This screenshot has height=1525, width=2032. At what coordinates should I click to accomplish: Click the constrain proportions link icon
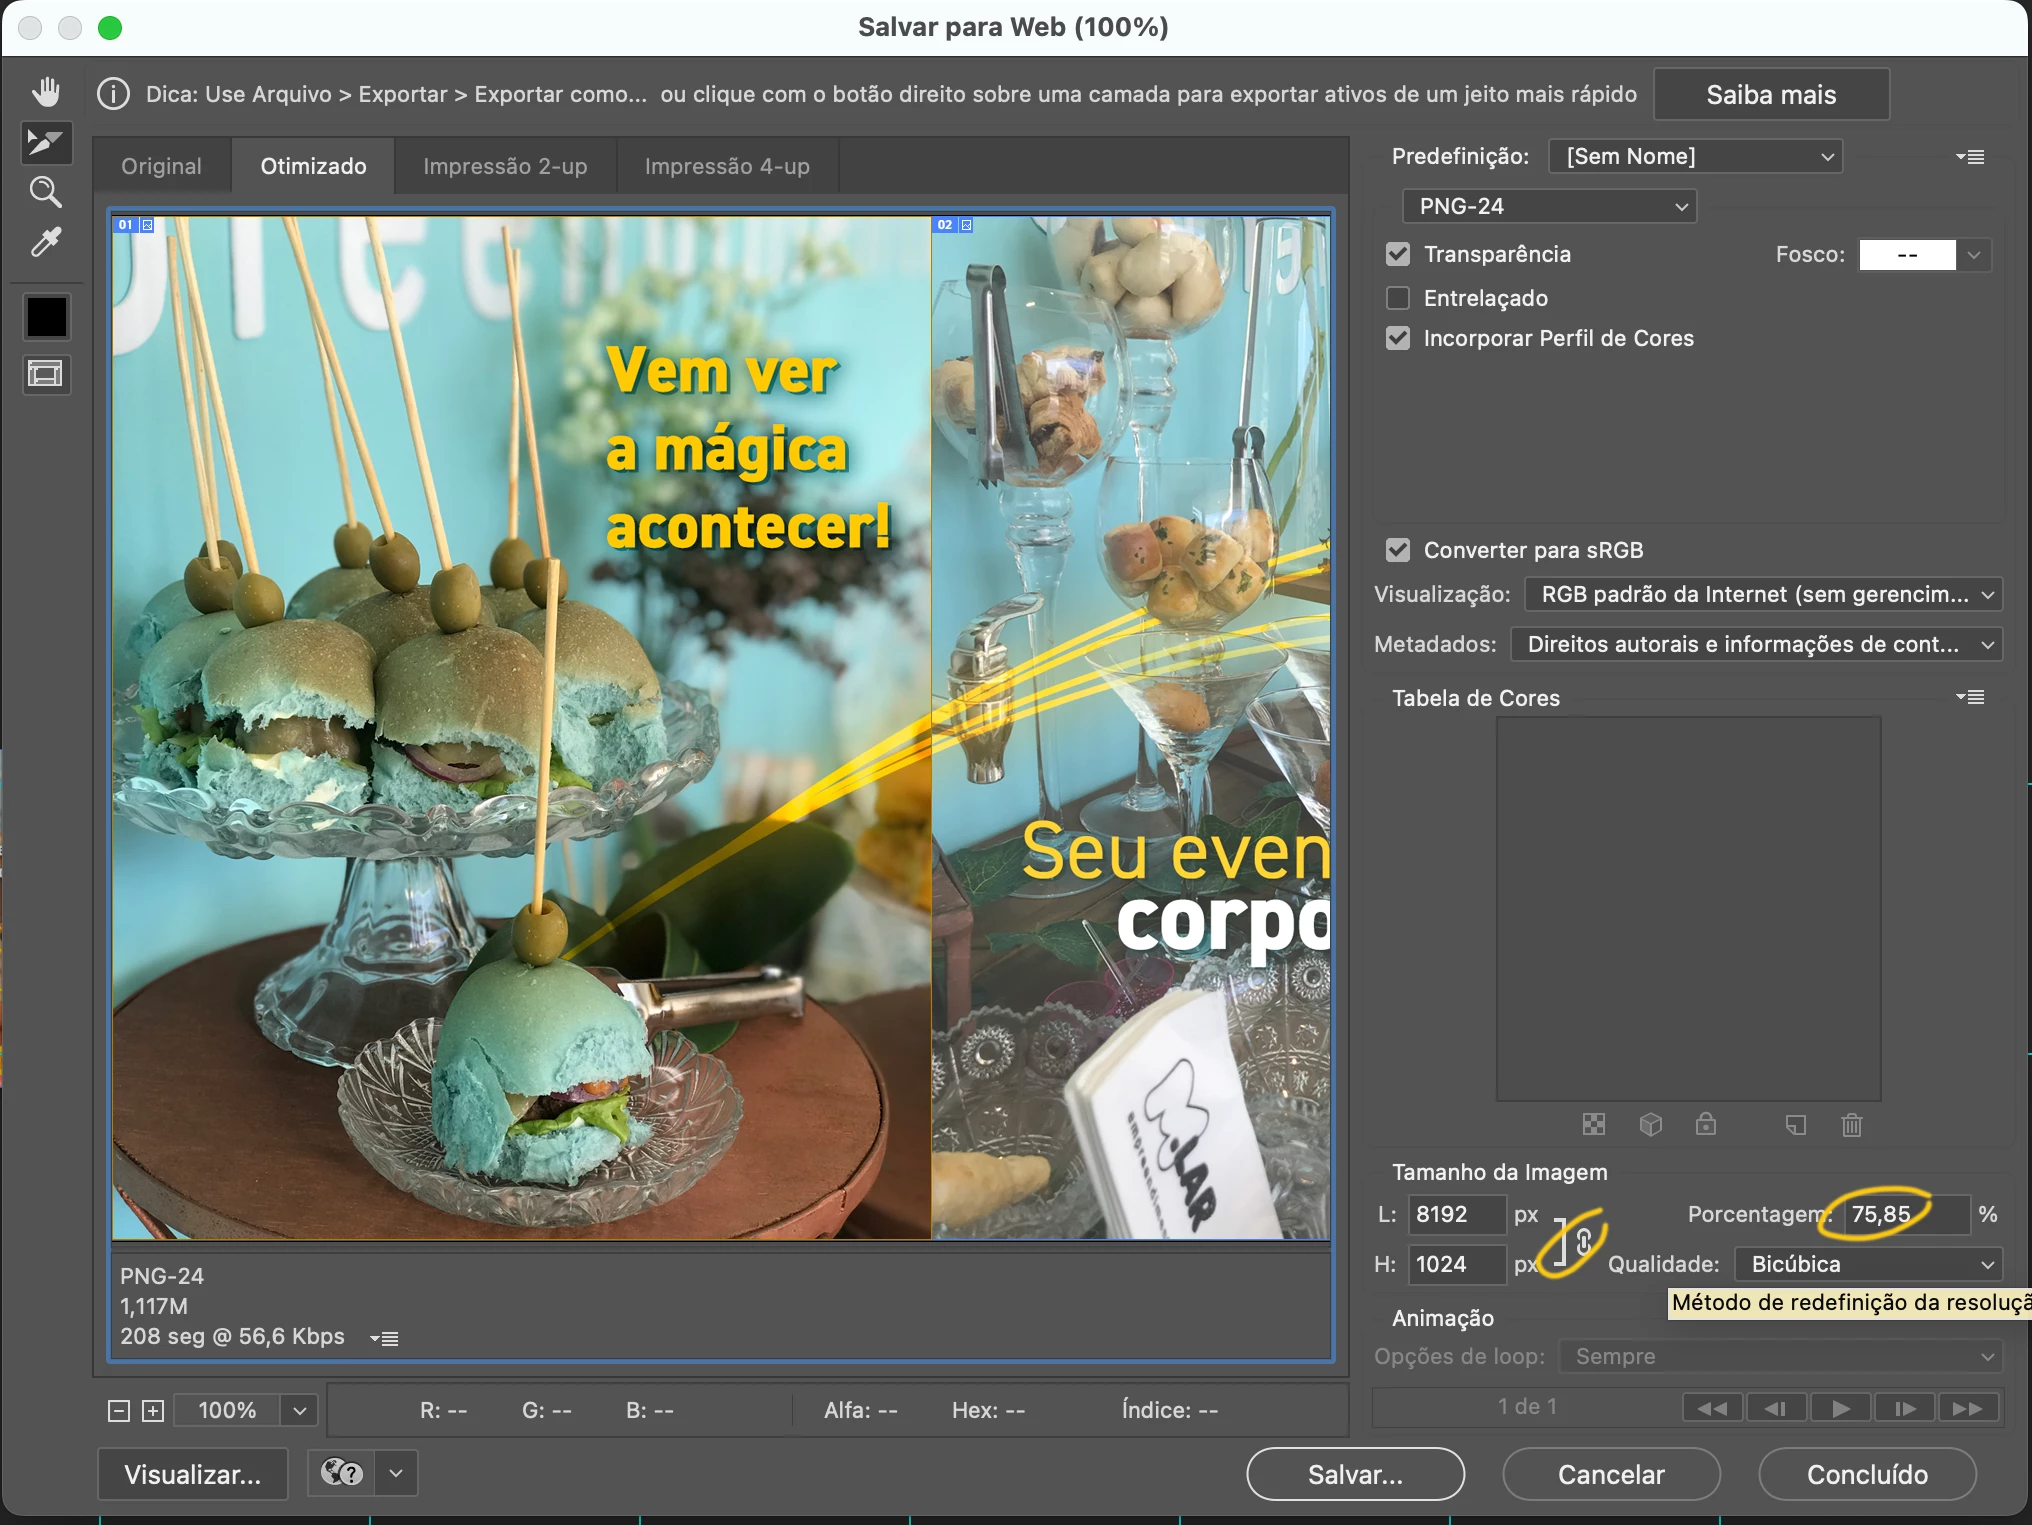click(x=1584, y=1242)
